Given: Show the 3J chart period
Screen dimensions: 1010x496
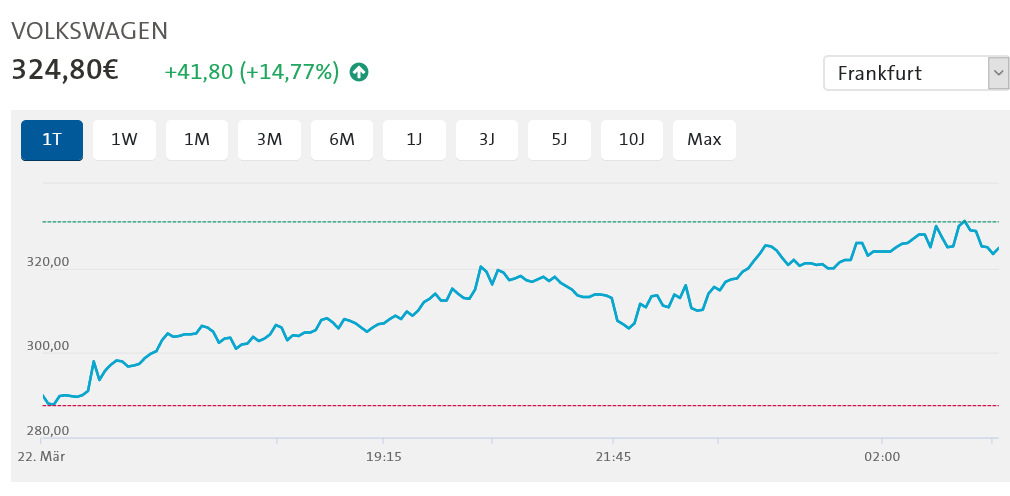Looking at the screenshot, I should 487,140.
